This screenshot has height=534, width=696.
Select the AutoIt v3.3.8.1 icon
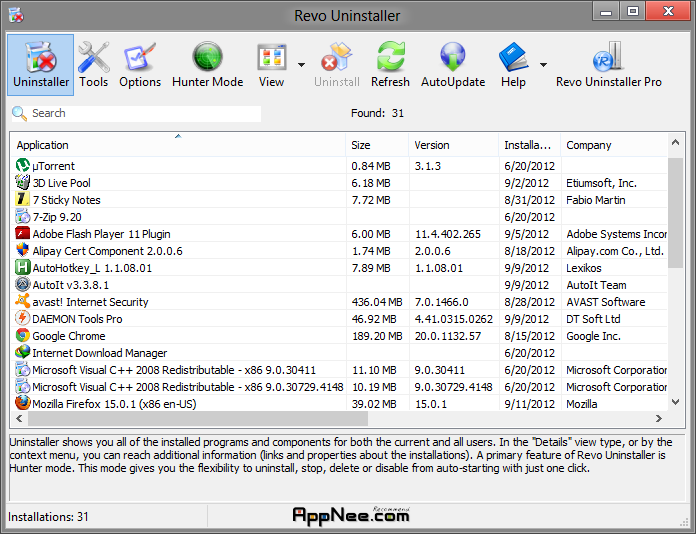pyautogui.click(x=23, y=284)
